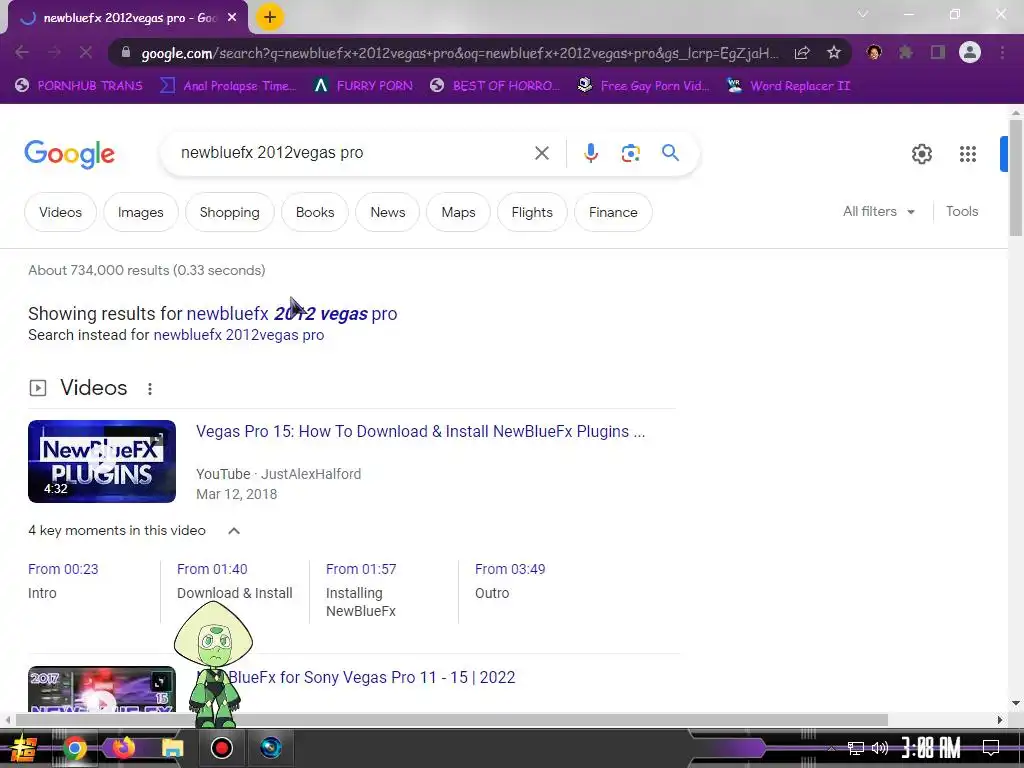This screenshot has width=1024, height=768.
Task: Switch to the Shopping filter
Action: 229,212
